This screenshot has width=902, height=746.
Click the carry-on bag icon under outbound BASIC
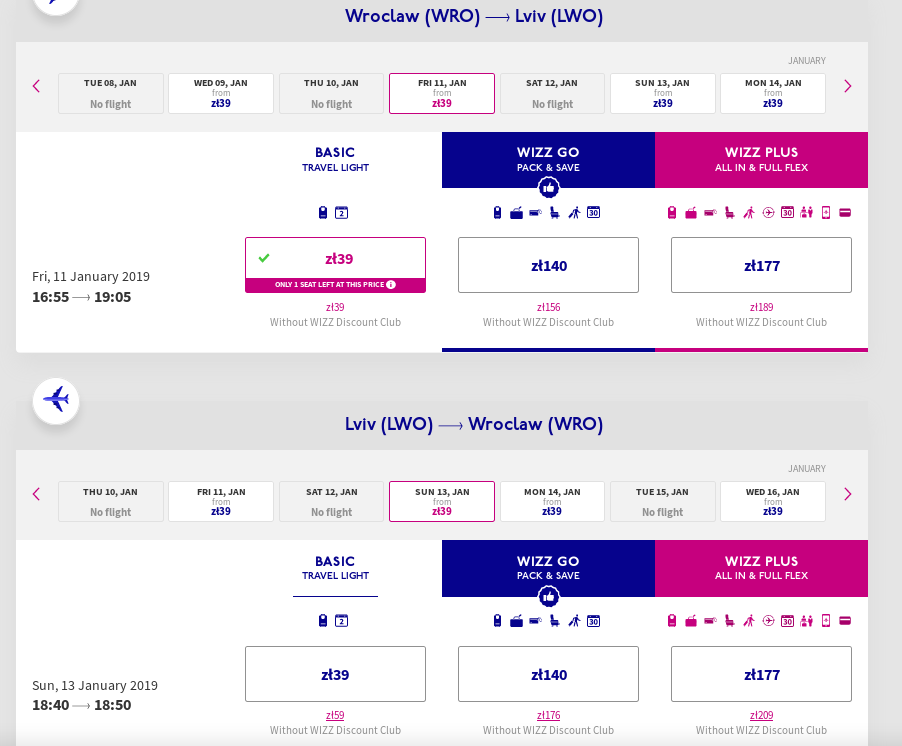323,213
